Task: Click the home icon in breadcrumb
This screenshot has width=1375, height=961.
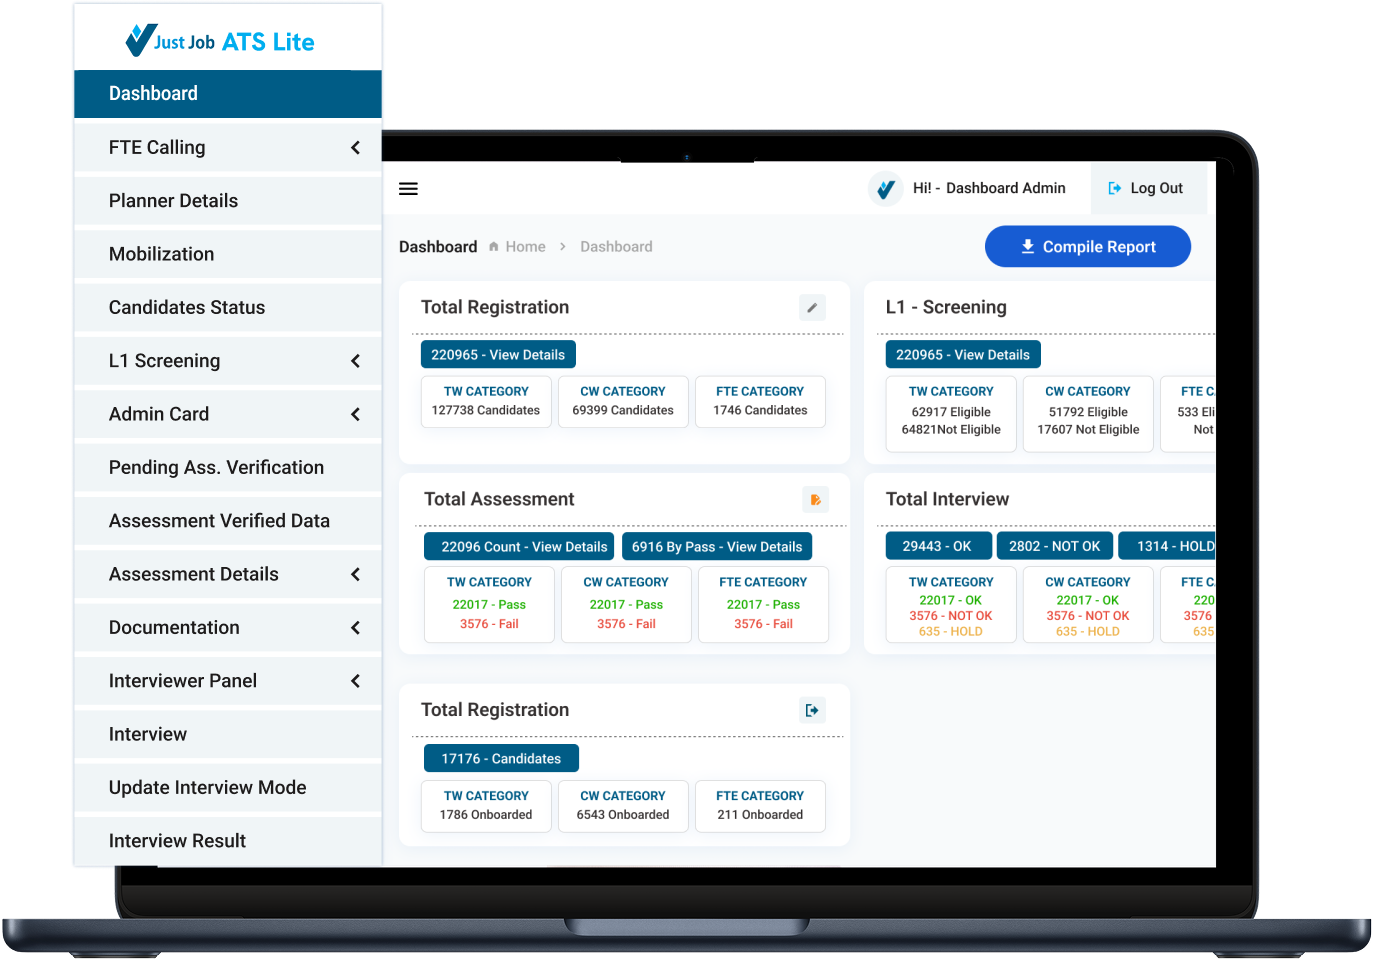Action: point(493,247)
